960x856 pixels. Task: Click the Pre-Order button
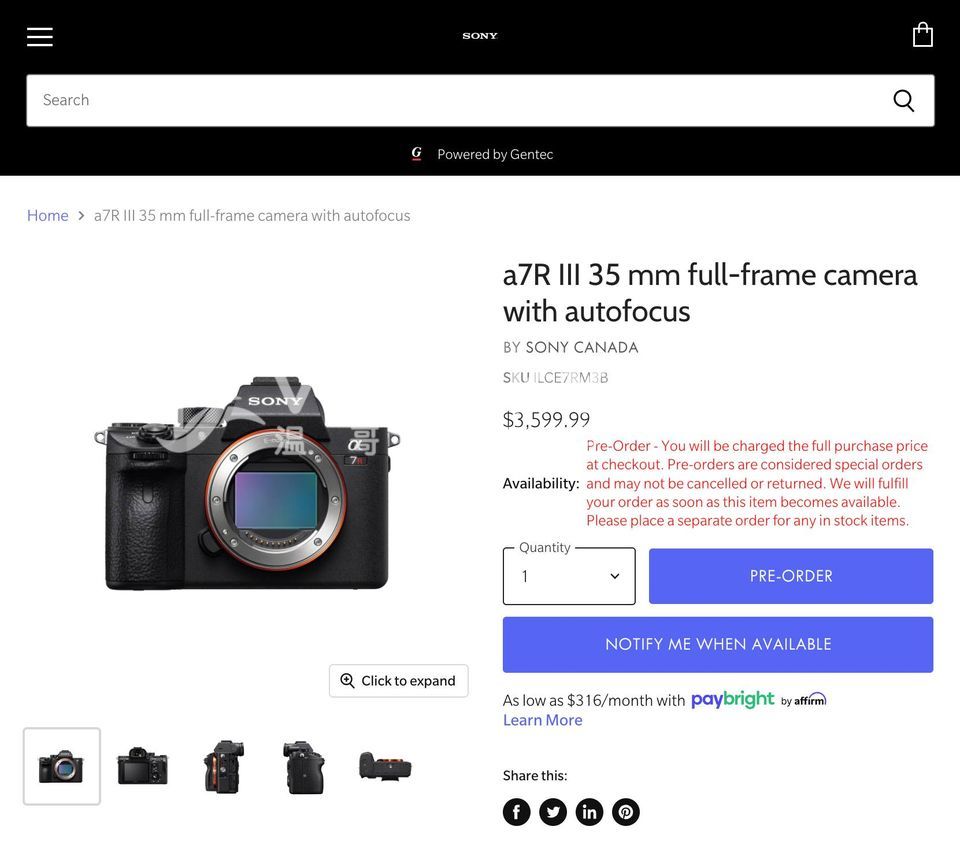click(x=791, y=576)
